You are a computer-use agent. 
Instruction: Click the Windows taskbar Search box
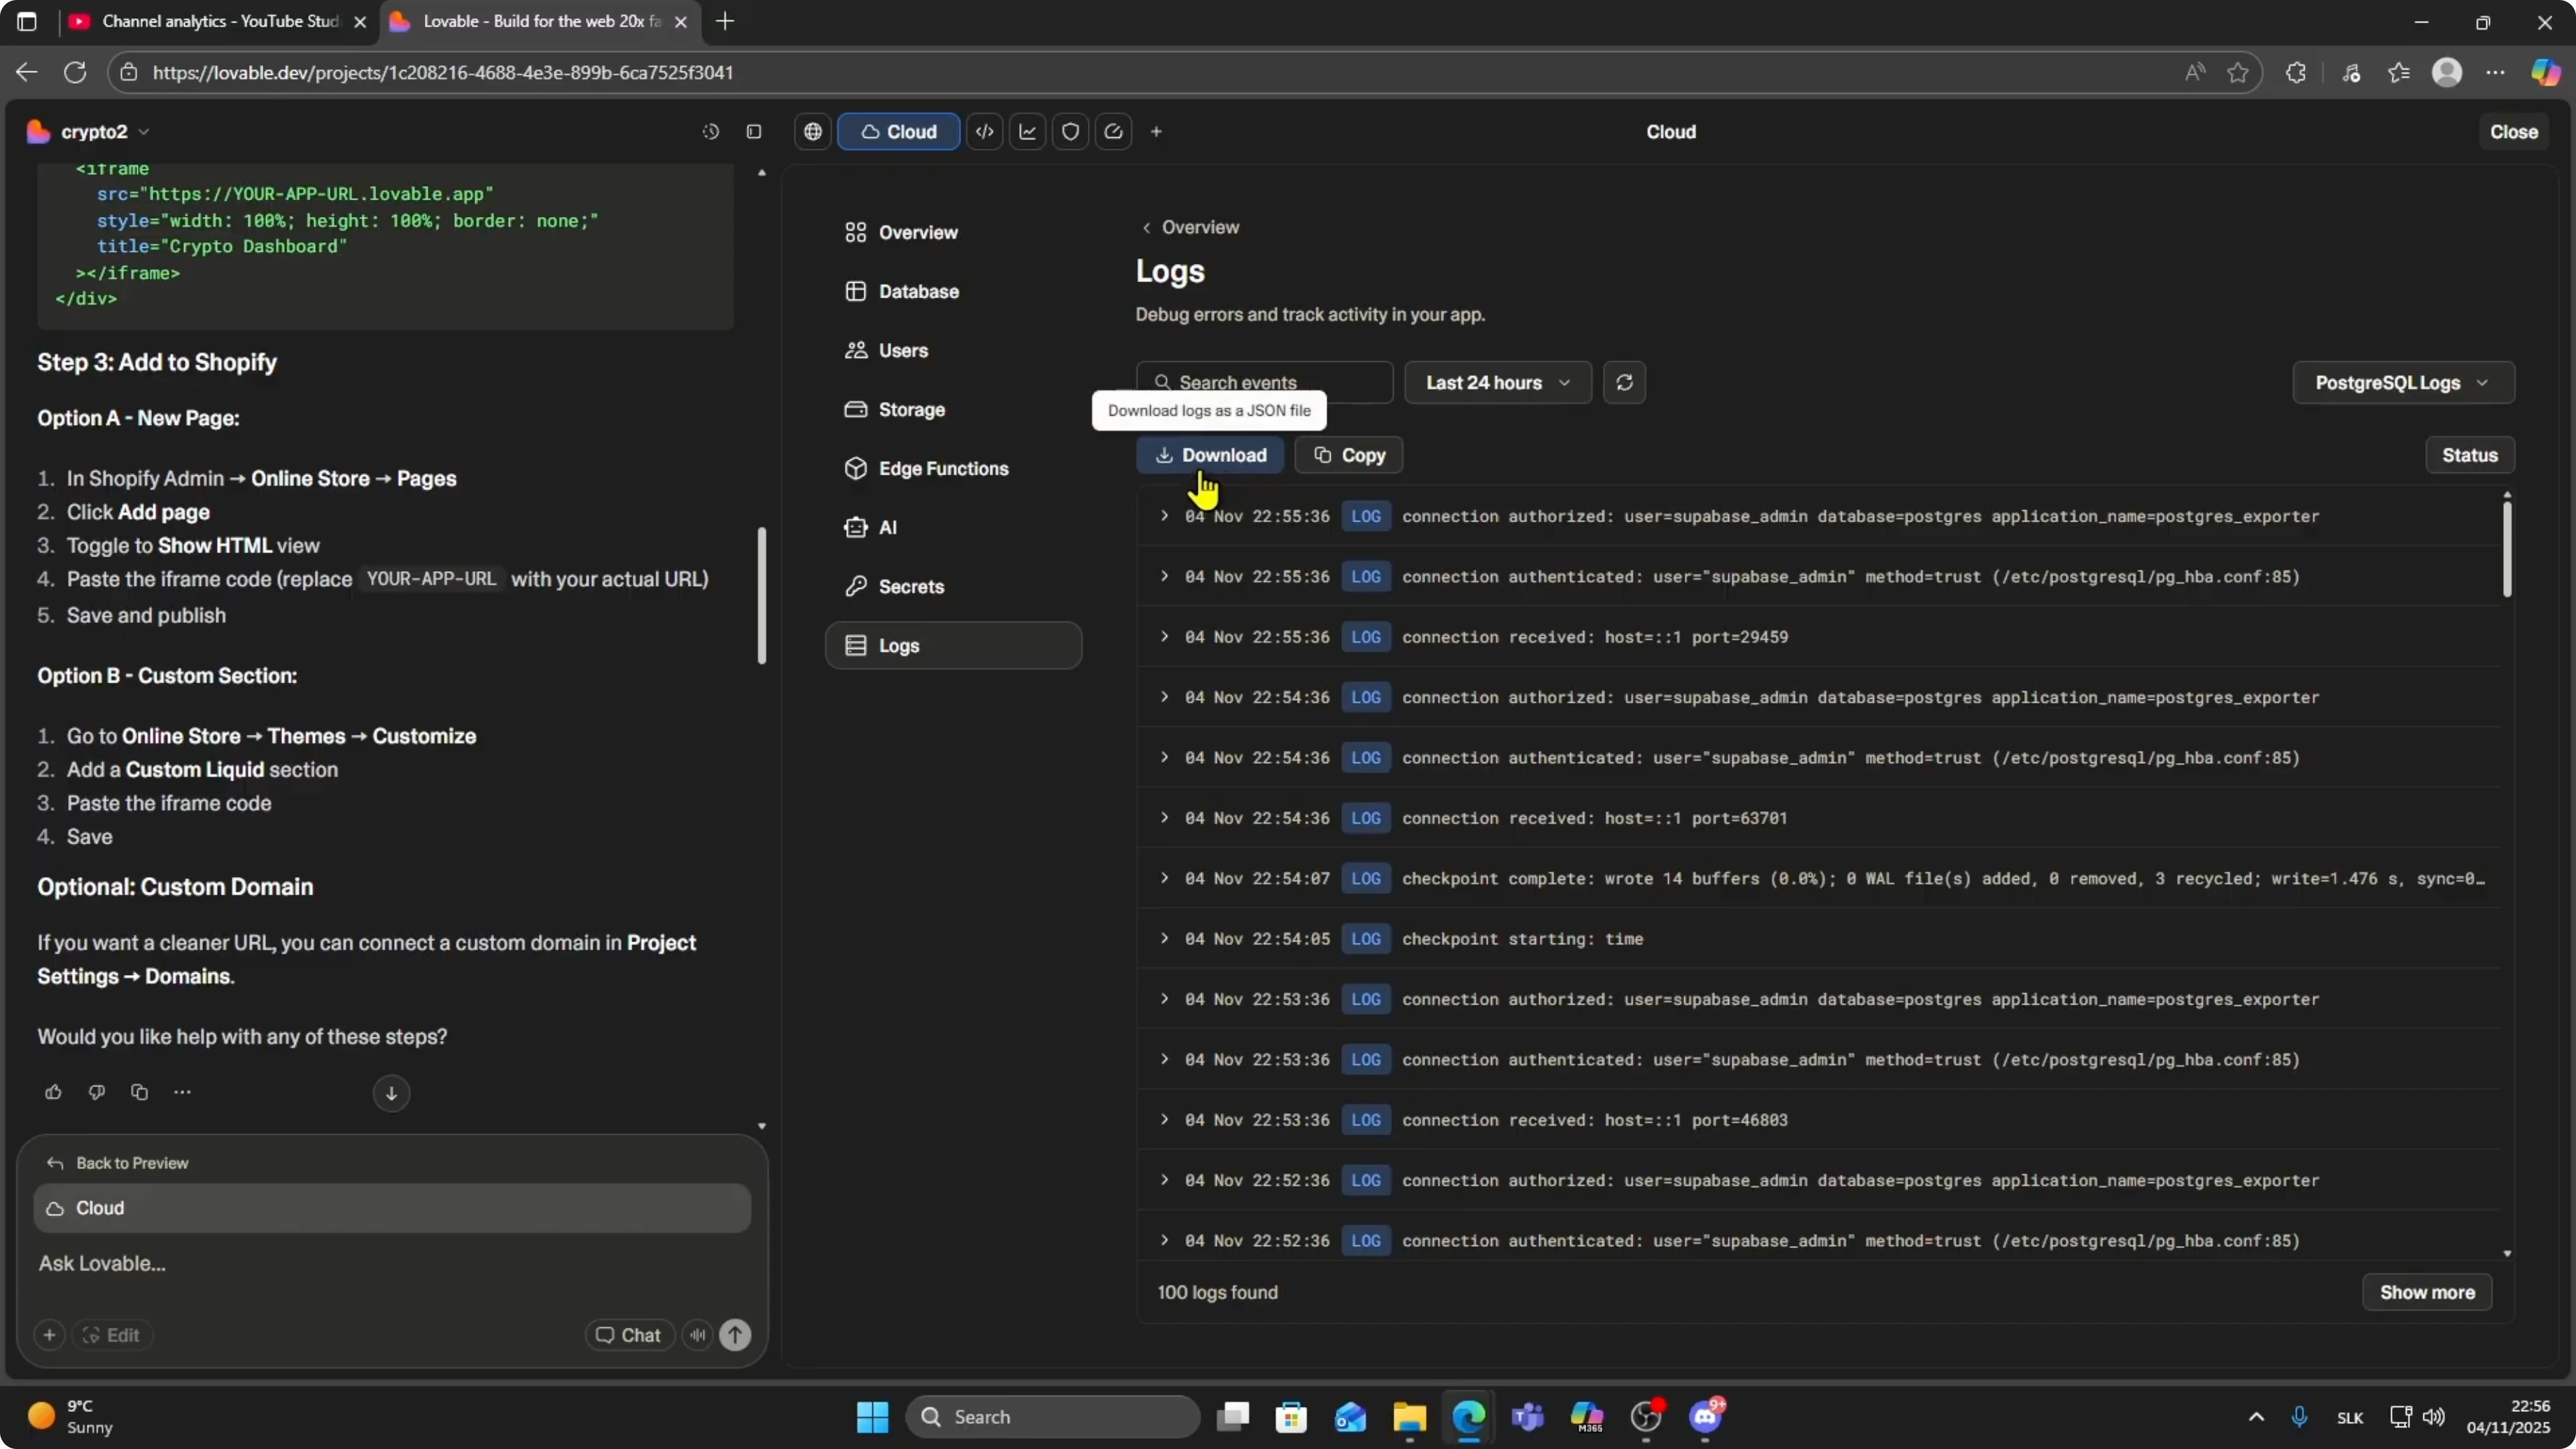pos(1052,1416)
